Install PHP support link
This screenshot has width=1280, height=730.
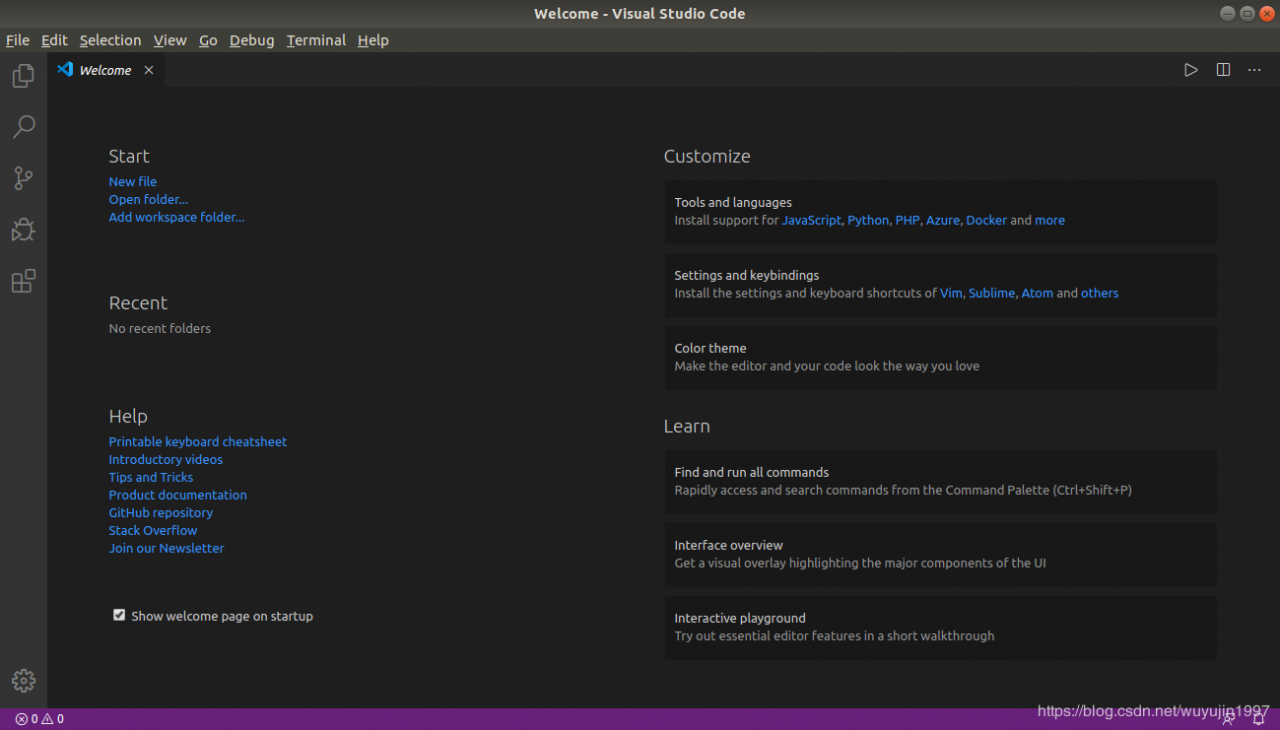coord(907,220)
